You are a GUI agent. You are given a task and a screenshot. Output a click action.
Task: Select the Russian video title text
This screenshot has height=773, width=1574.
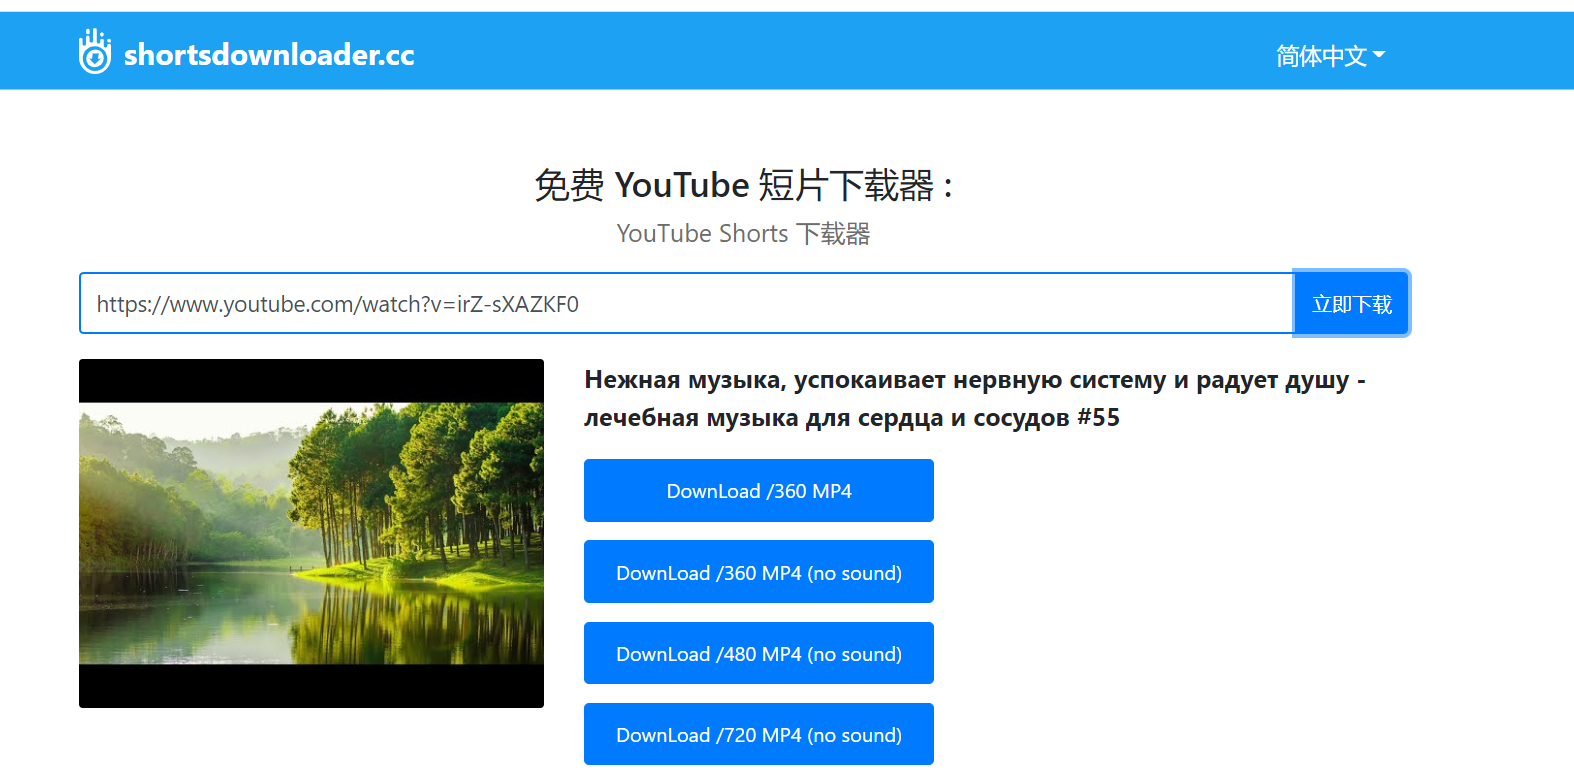coord(975,398)
